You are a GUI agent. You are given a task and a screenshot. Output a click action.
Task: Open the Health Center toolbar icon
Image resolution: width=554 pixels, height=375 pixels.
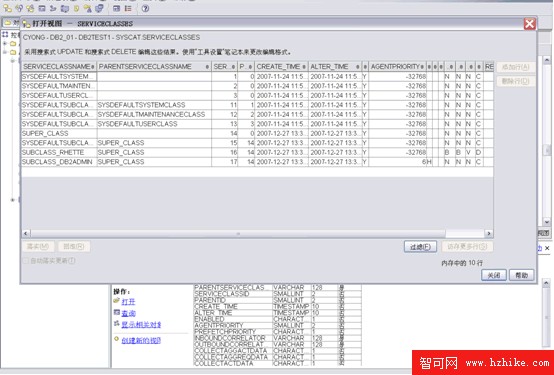tap(65, 8)
